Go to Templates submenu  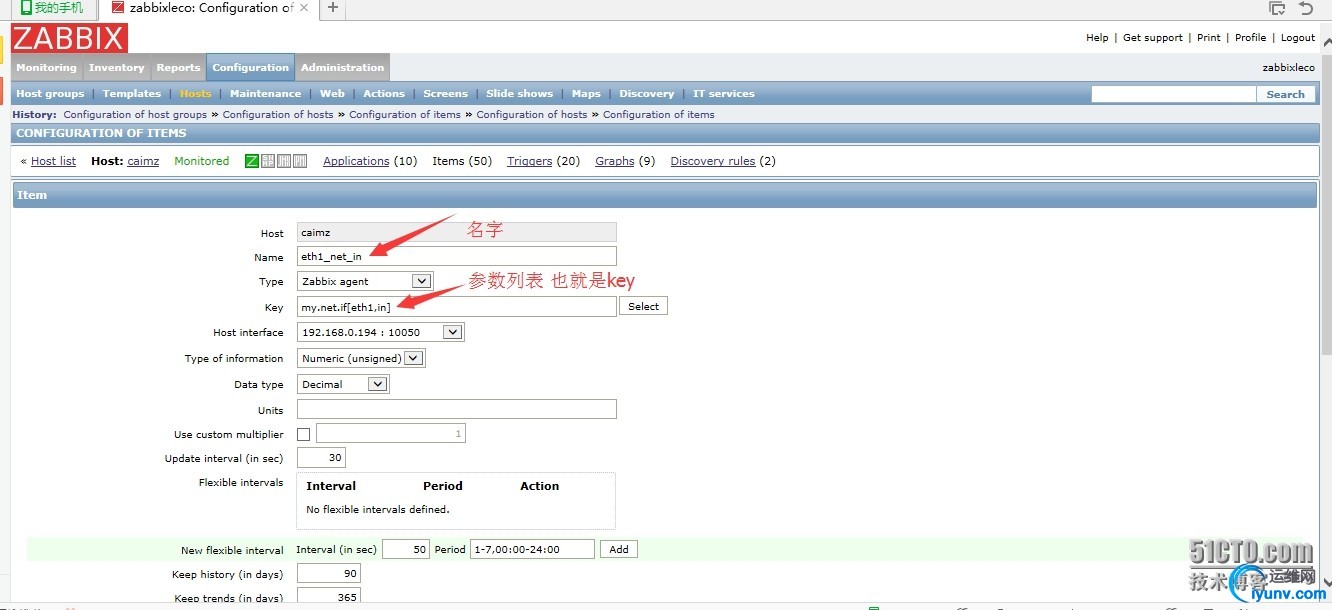[x=132, y=94]
